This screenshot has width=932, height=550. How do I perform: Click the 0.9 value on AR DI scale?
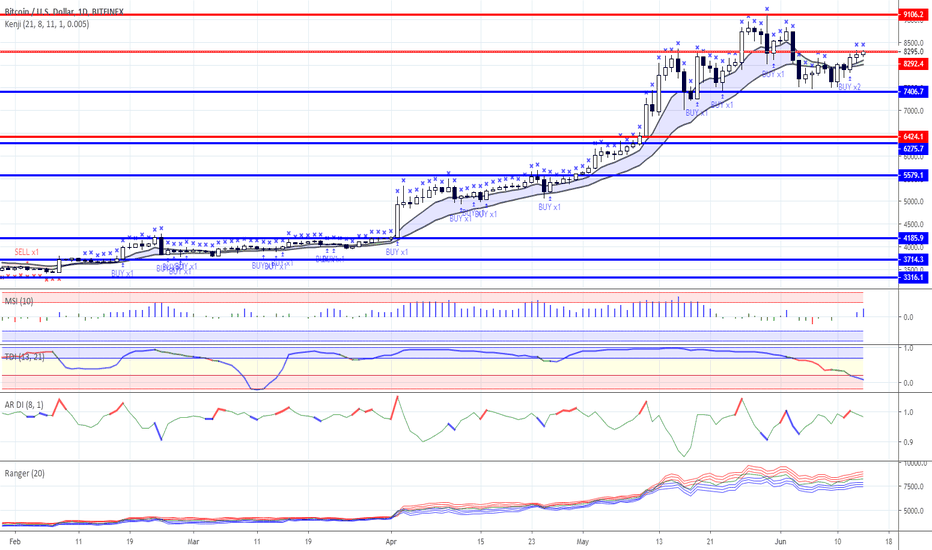908,442
